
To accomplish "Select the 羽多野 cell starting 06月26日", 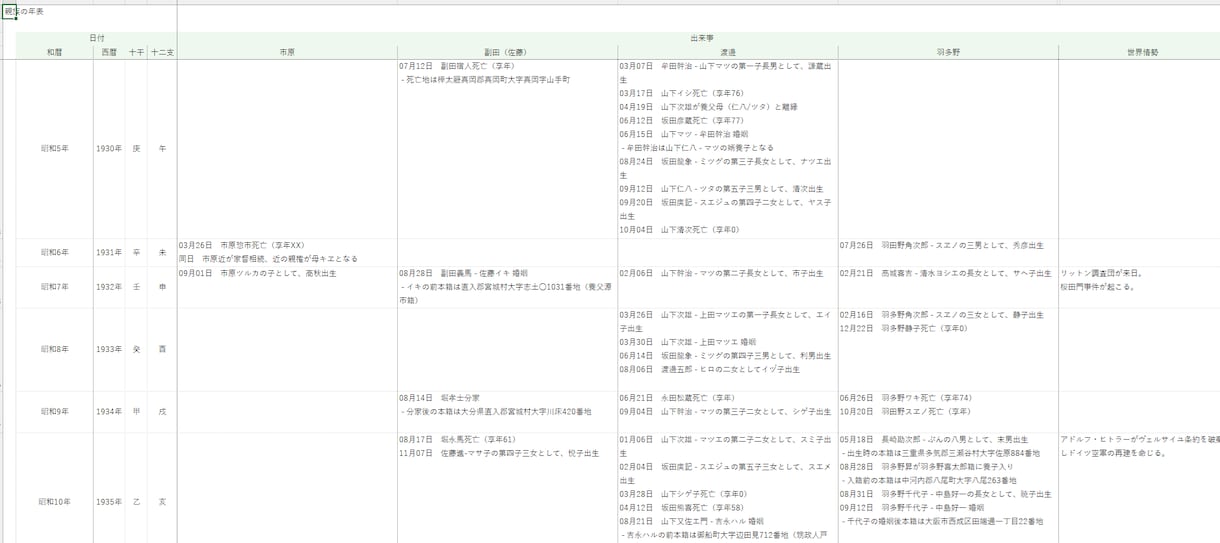I will coord(948,411).
